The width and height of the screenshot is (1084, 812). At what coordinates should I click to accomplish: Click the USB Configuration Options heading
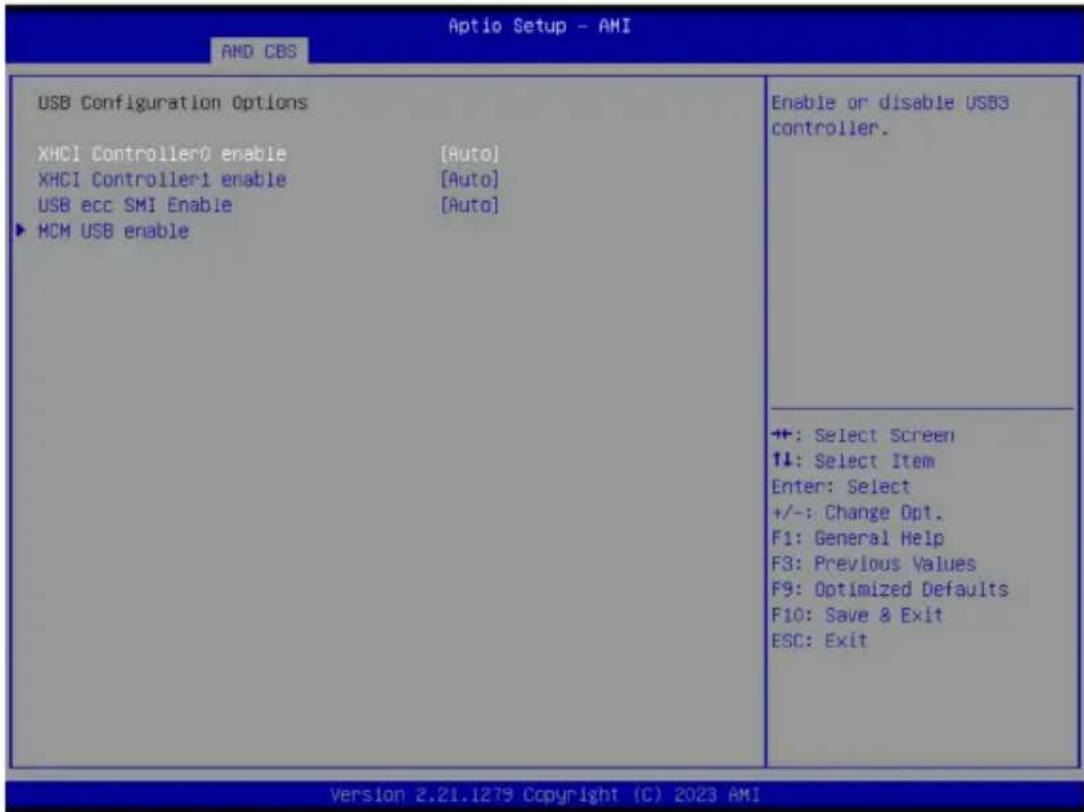point(172,102)
